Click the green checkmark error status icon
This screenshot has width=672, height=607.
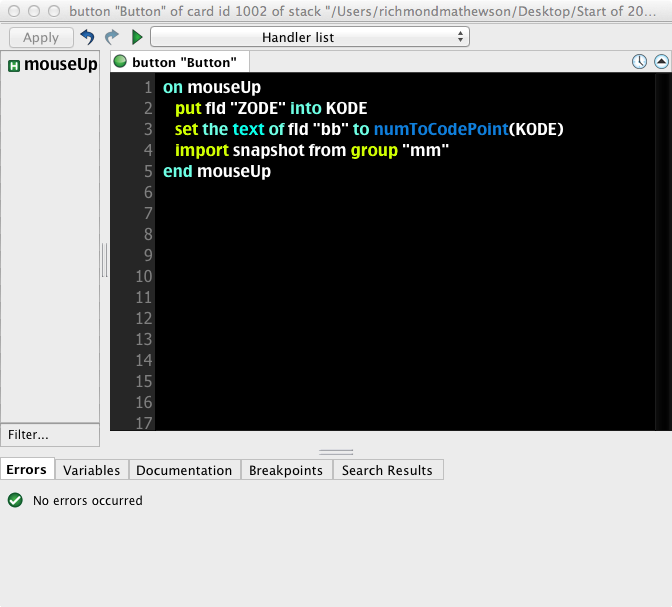tap(15, 500)
